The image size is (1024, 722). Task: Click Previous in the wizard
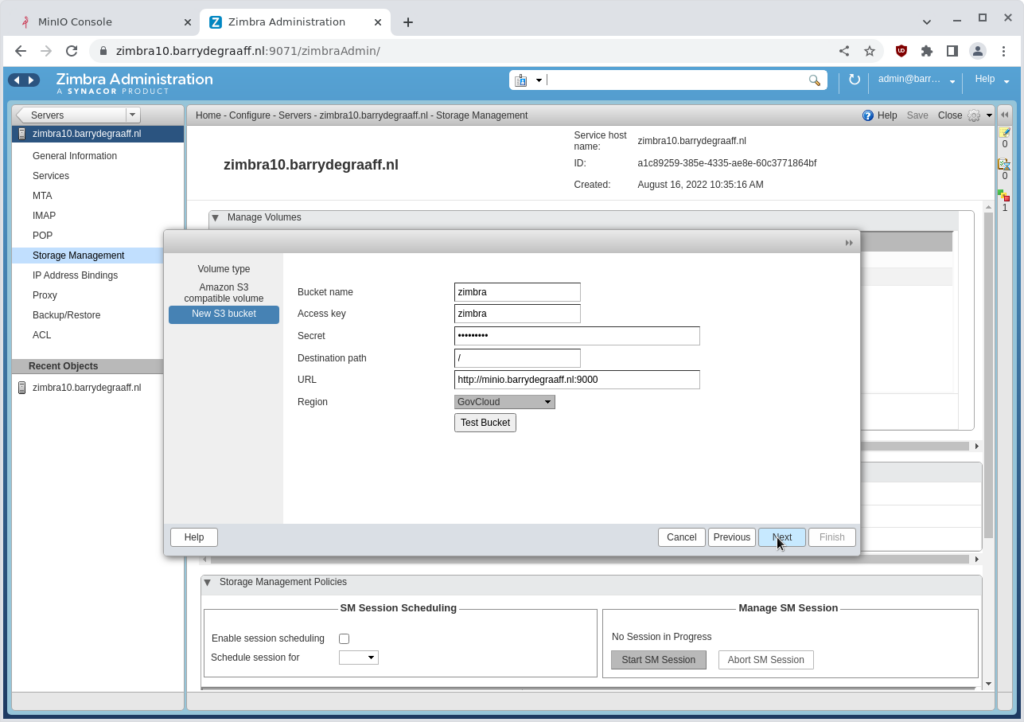click(731, 537)
